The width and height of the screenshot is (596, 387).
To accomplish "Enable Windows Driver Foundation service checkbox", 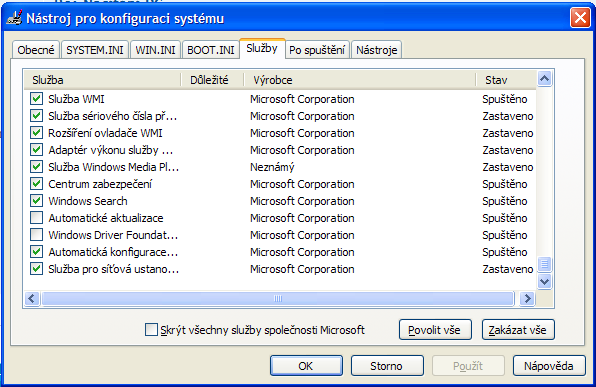I will click(x=36, y=235).
